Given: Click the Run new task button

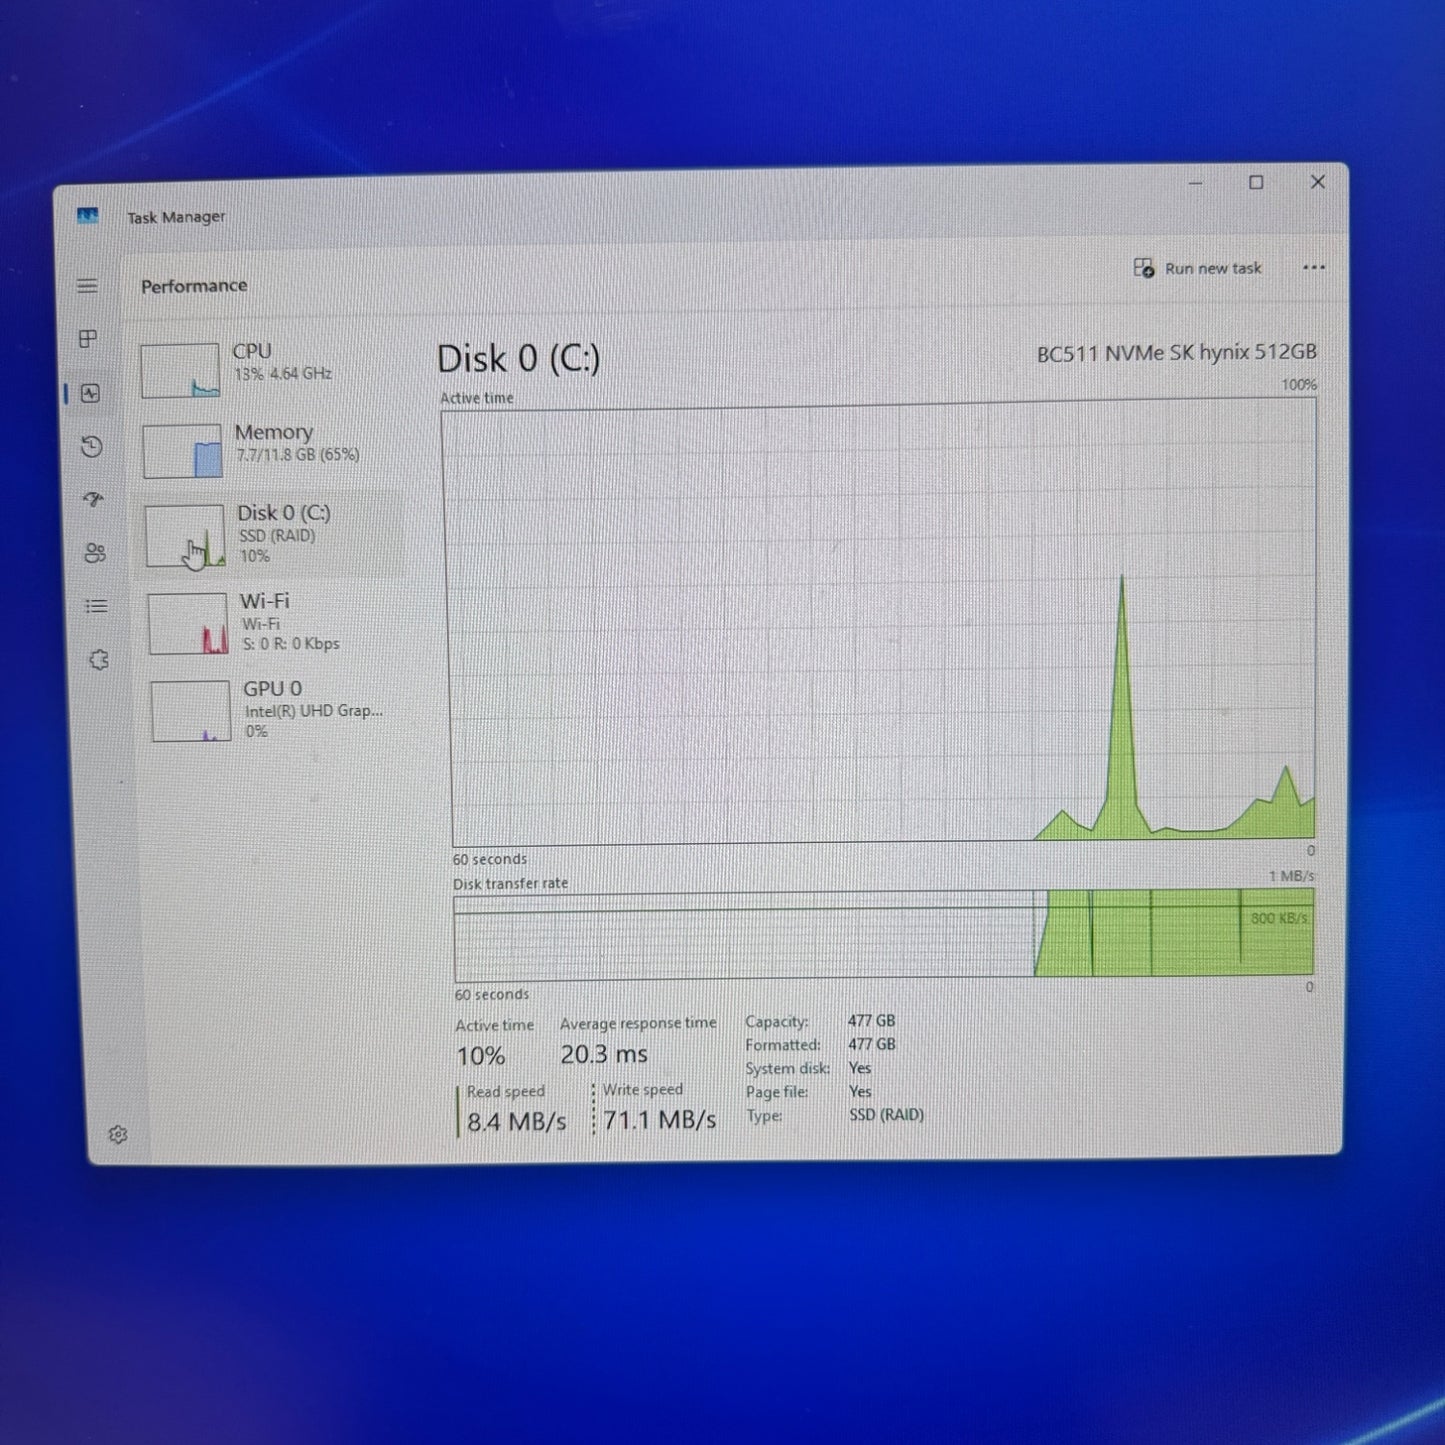Looking at the screenshot, I should (x=1198, y=268).
